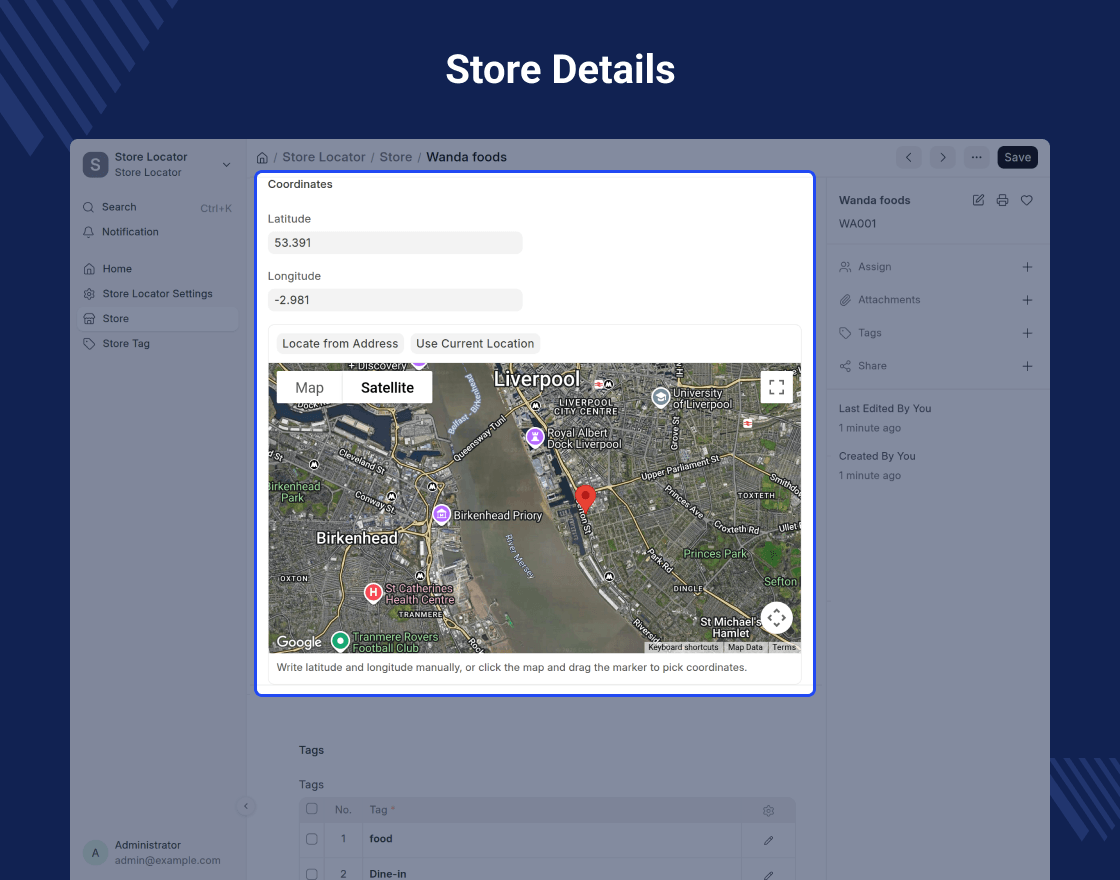Edit the food tag row
The width and height of the screenshot is (1120, 880).
(x=769, y=841)
